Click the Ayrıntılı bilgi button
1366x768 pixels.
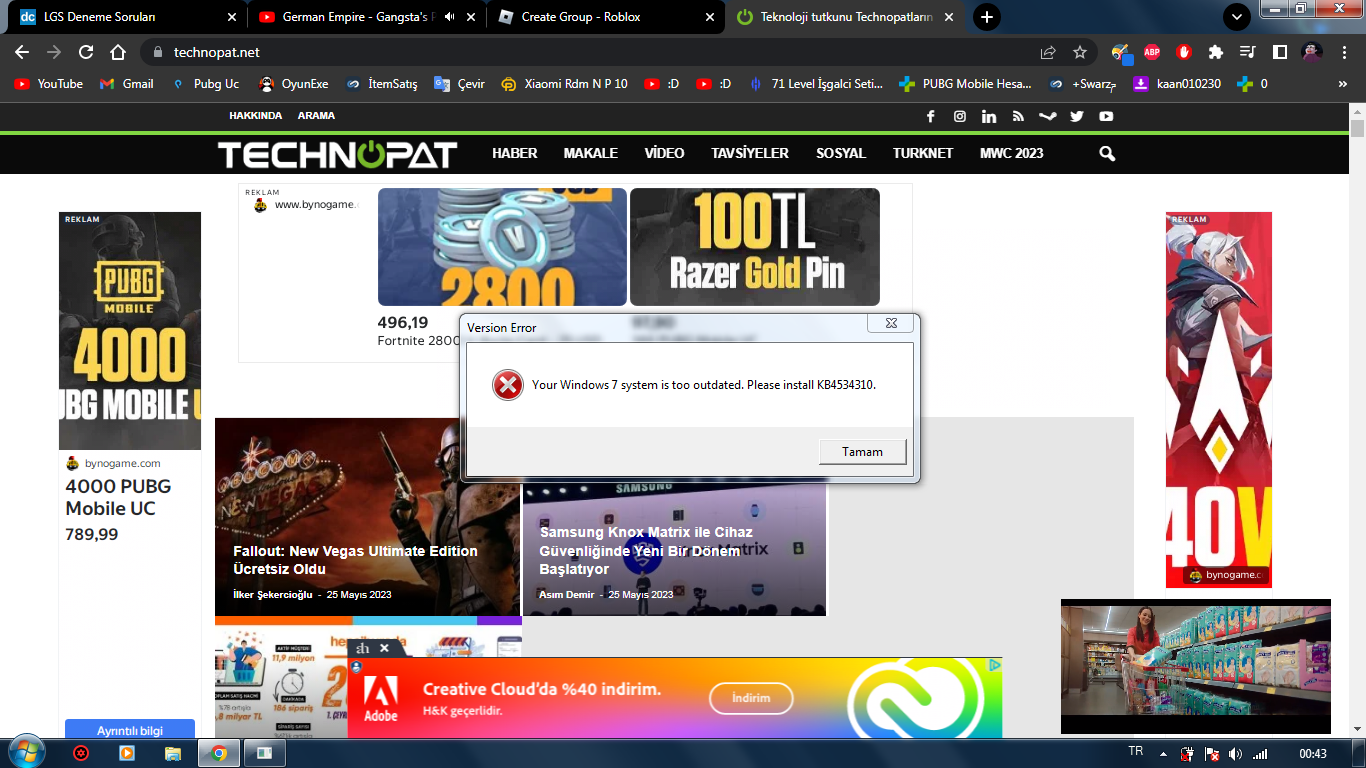[130, 731]
